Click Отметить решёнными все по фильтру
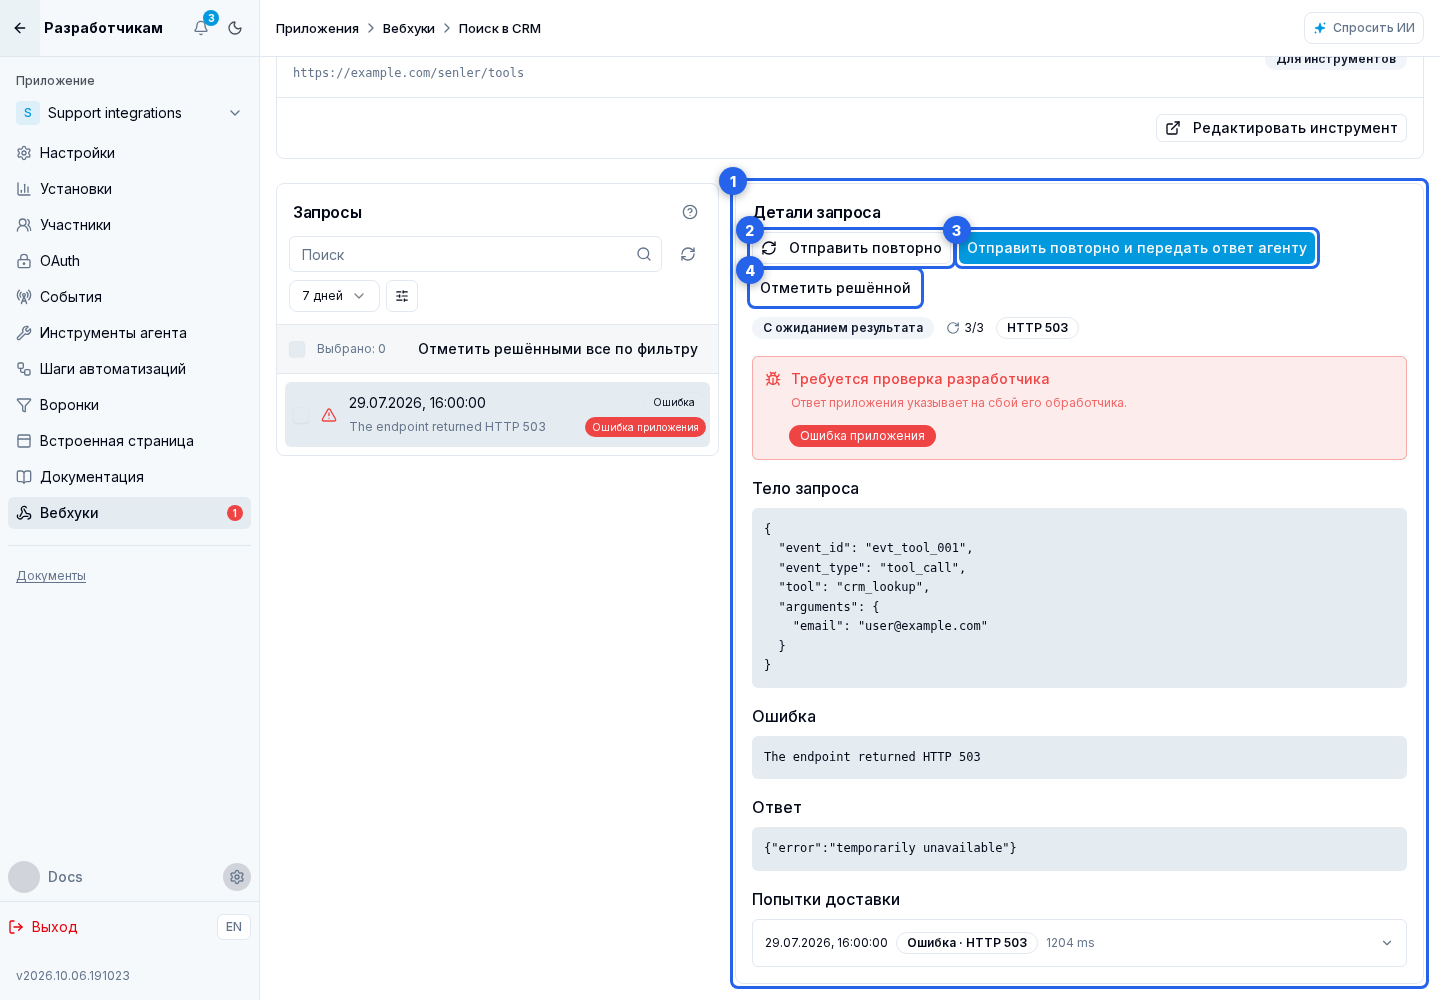The width and height of the screenshot is (1440, 1000). pos(558,349)
